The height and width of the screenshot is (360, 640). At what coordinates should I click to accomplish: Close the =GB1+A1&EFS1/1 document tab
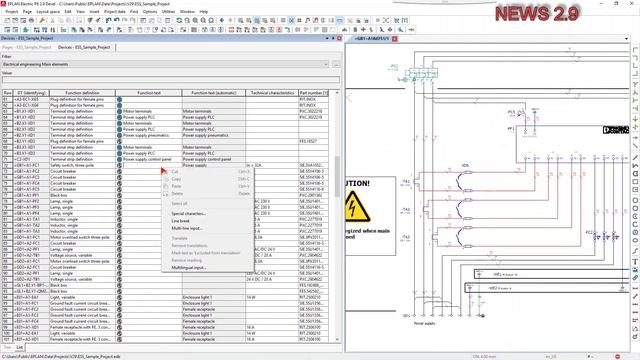click(395, 39)
